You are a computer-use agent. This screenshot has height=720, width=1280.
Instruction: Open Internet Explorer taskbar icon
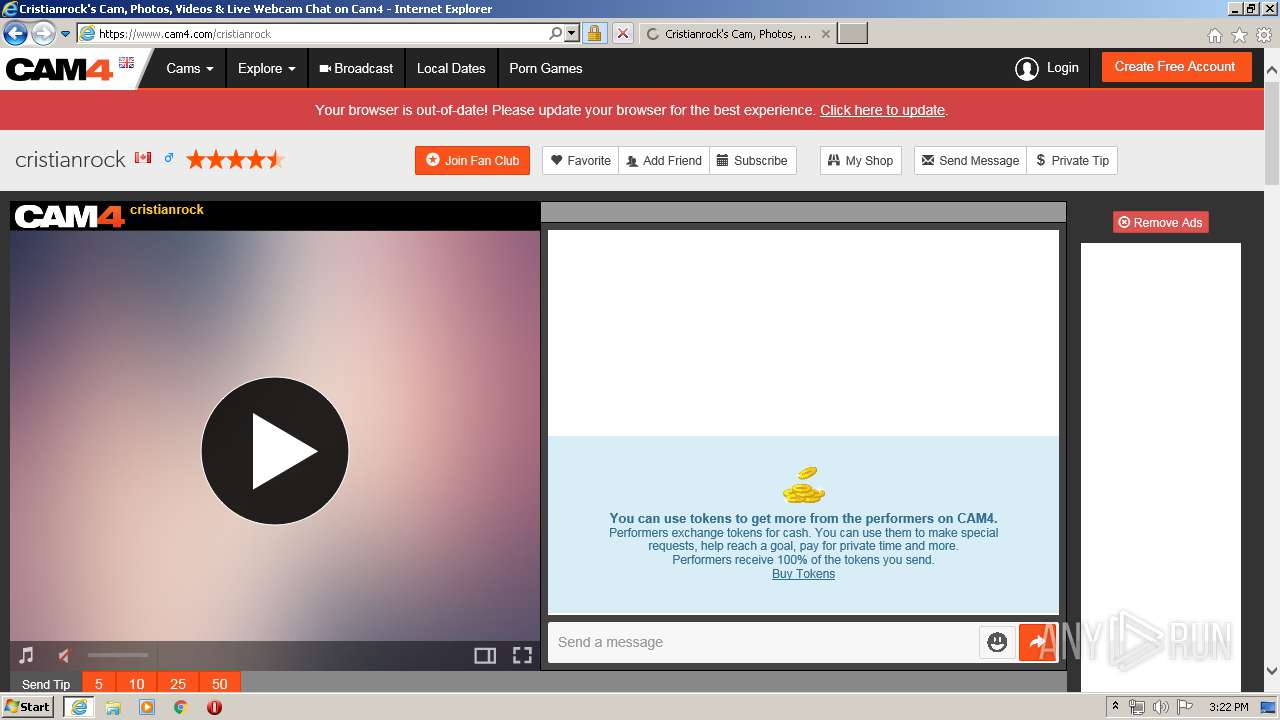(79, 707)
